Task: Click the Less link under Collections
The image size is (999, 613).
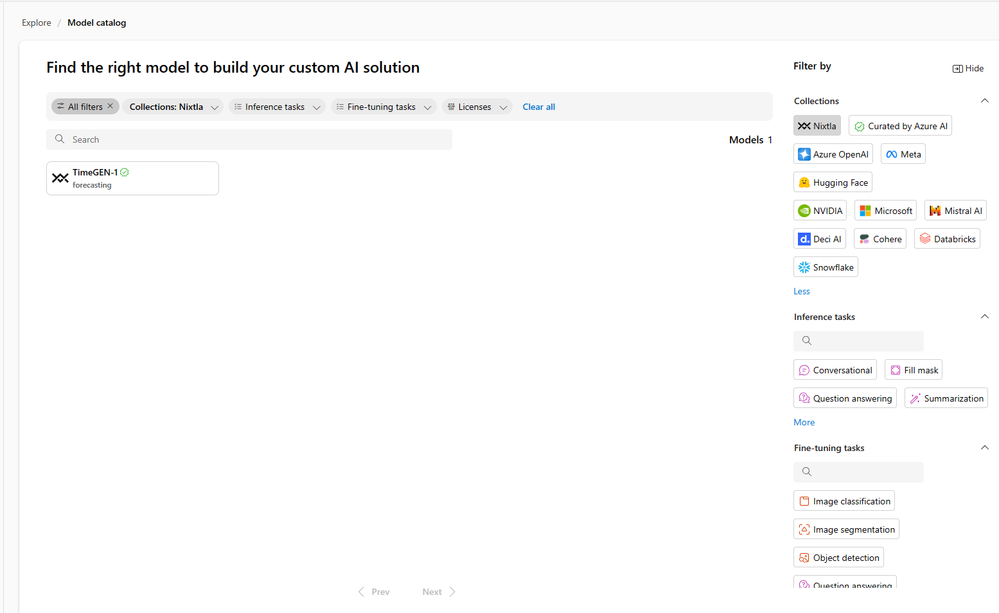Action: click(x=801, y=292)
